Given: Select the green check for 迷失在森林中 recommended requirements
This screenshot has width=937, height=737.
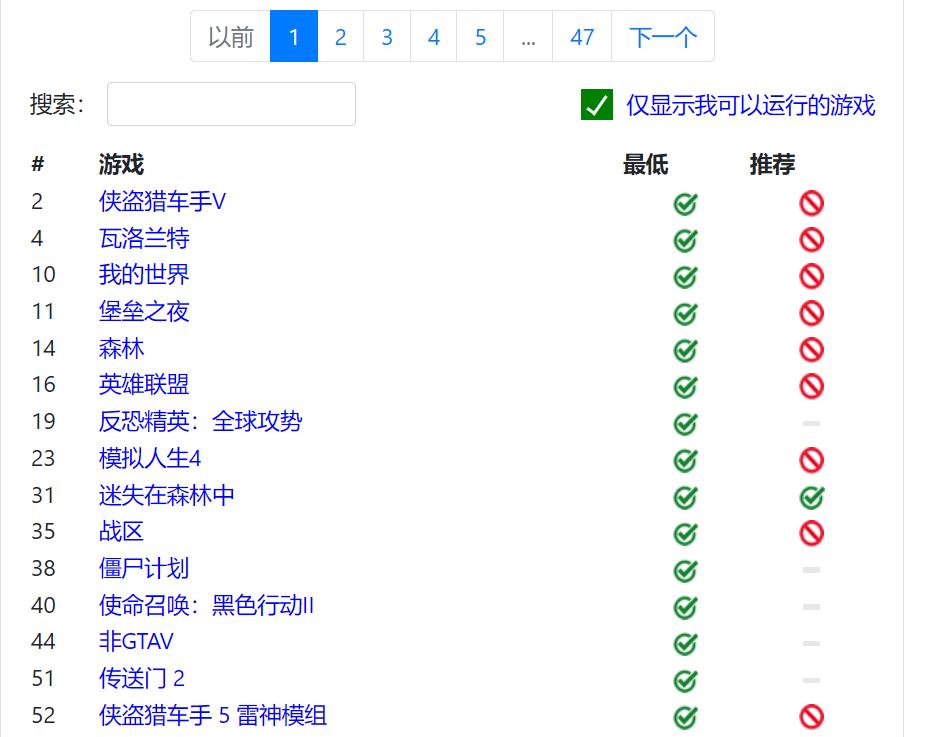Looking at the screenshot, I should 811,497.
